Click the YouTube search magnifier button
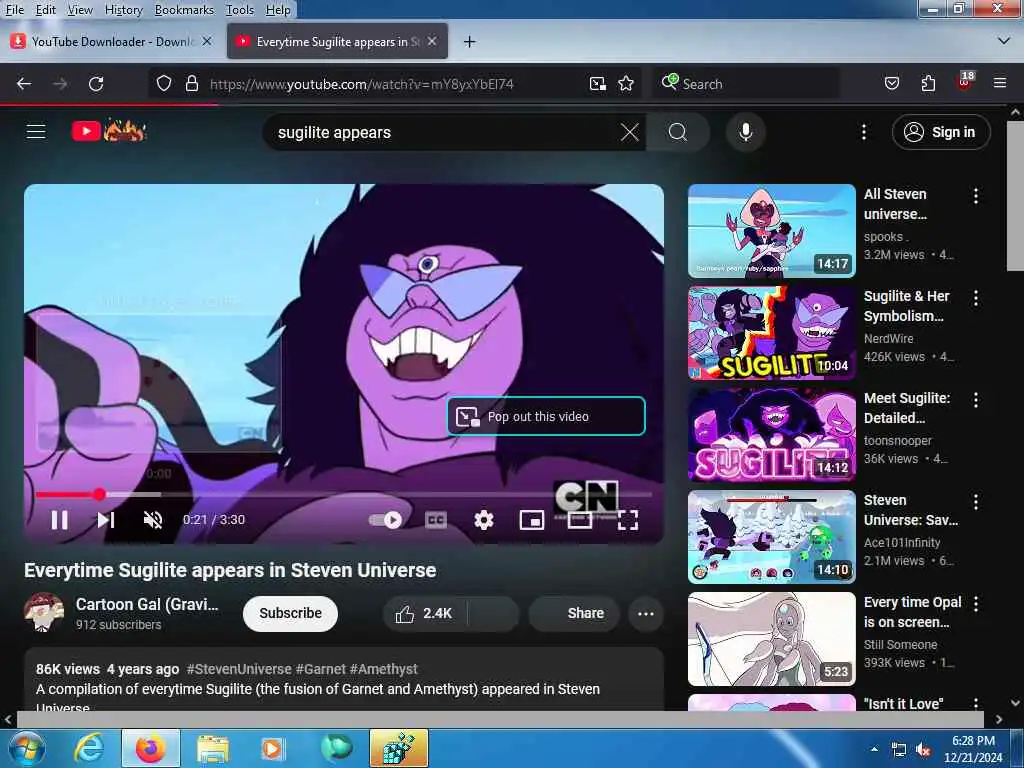 tap(678, 132)
